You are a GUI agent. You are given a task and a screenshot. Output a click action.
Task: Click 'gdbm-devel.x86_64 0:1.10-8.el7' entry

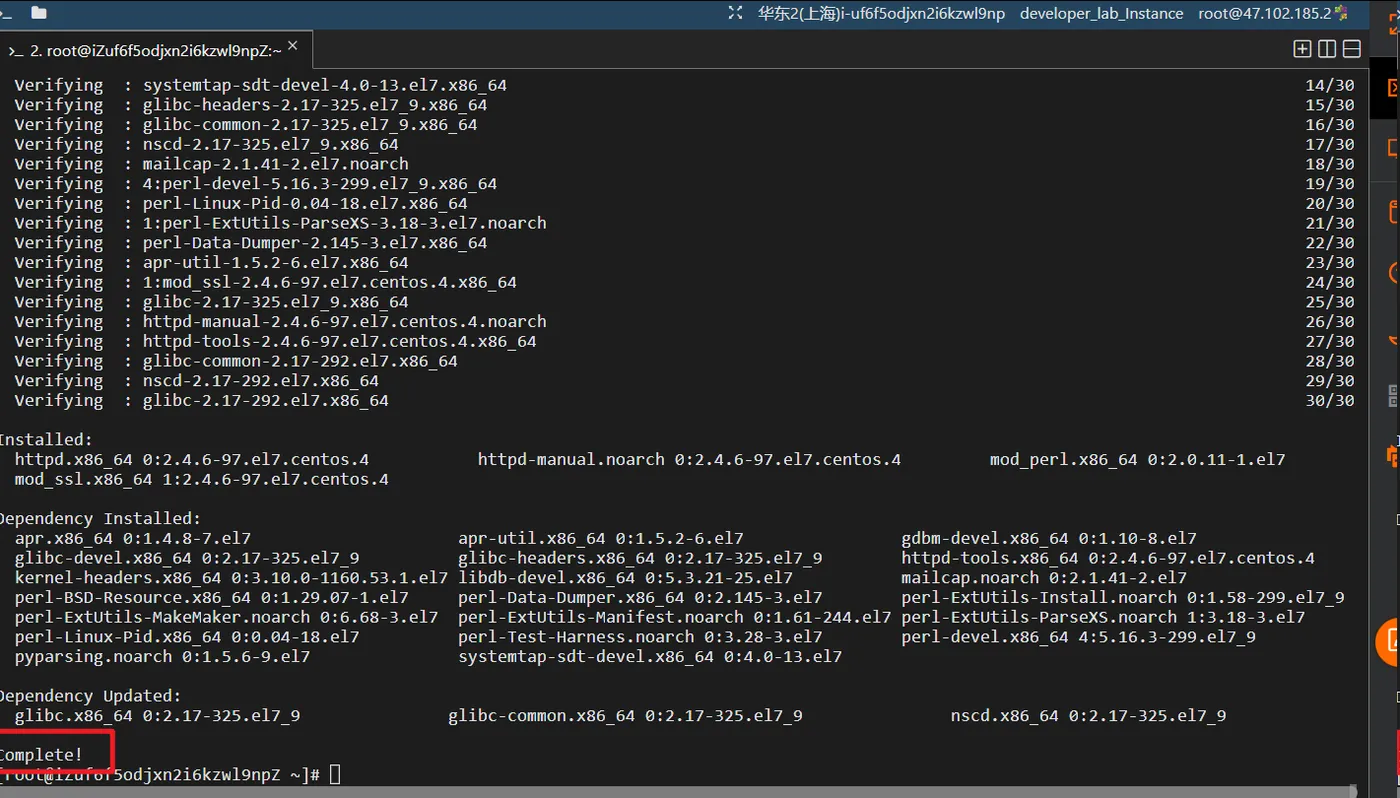click(1049, 539)
